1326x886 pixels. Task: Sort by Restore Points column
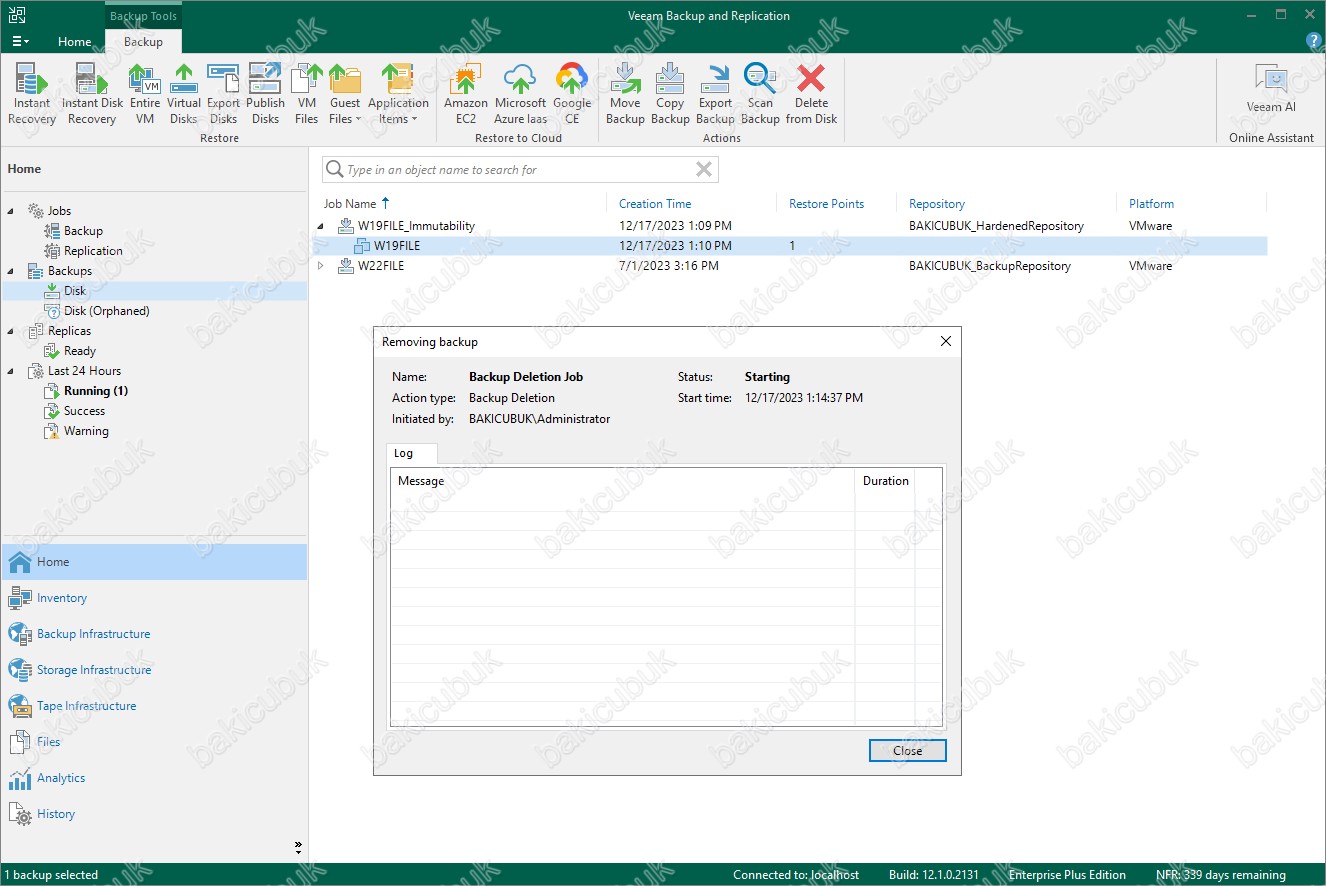tap(826, 203)
